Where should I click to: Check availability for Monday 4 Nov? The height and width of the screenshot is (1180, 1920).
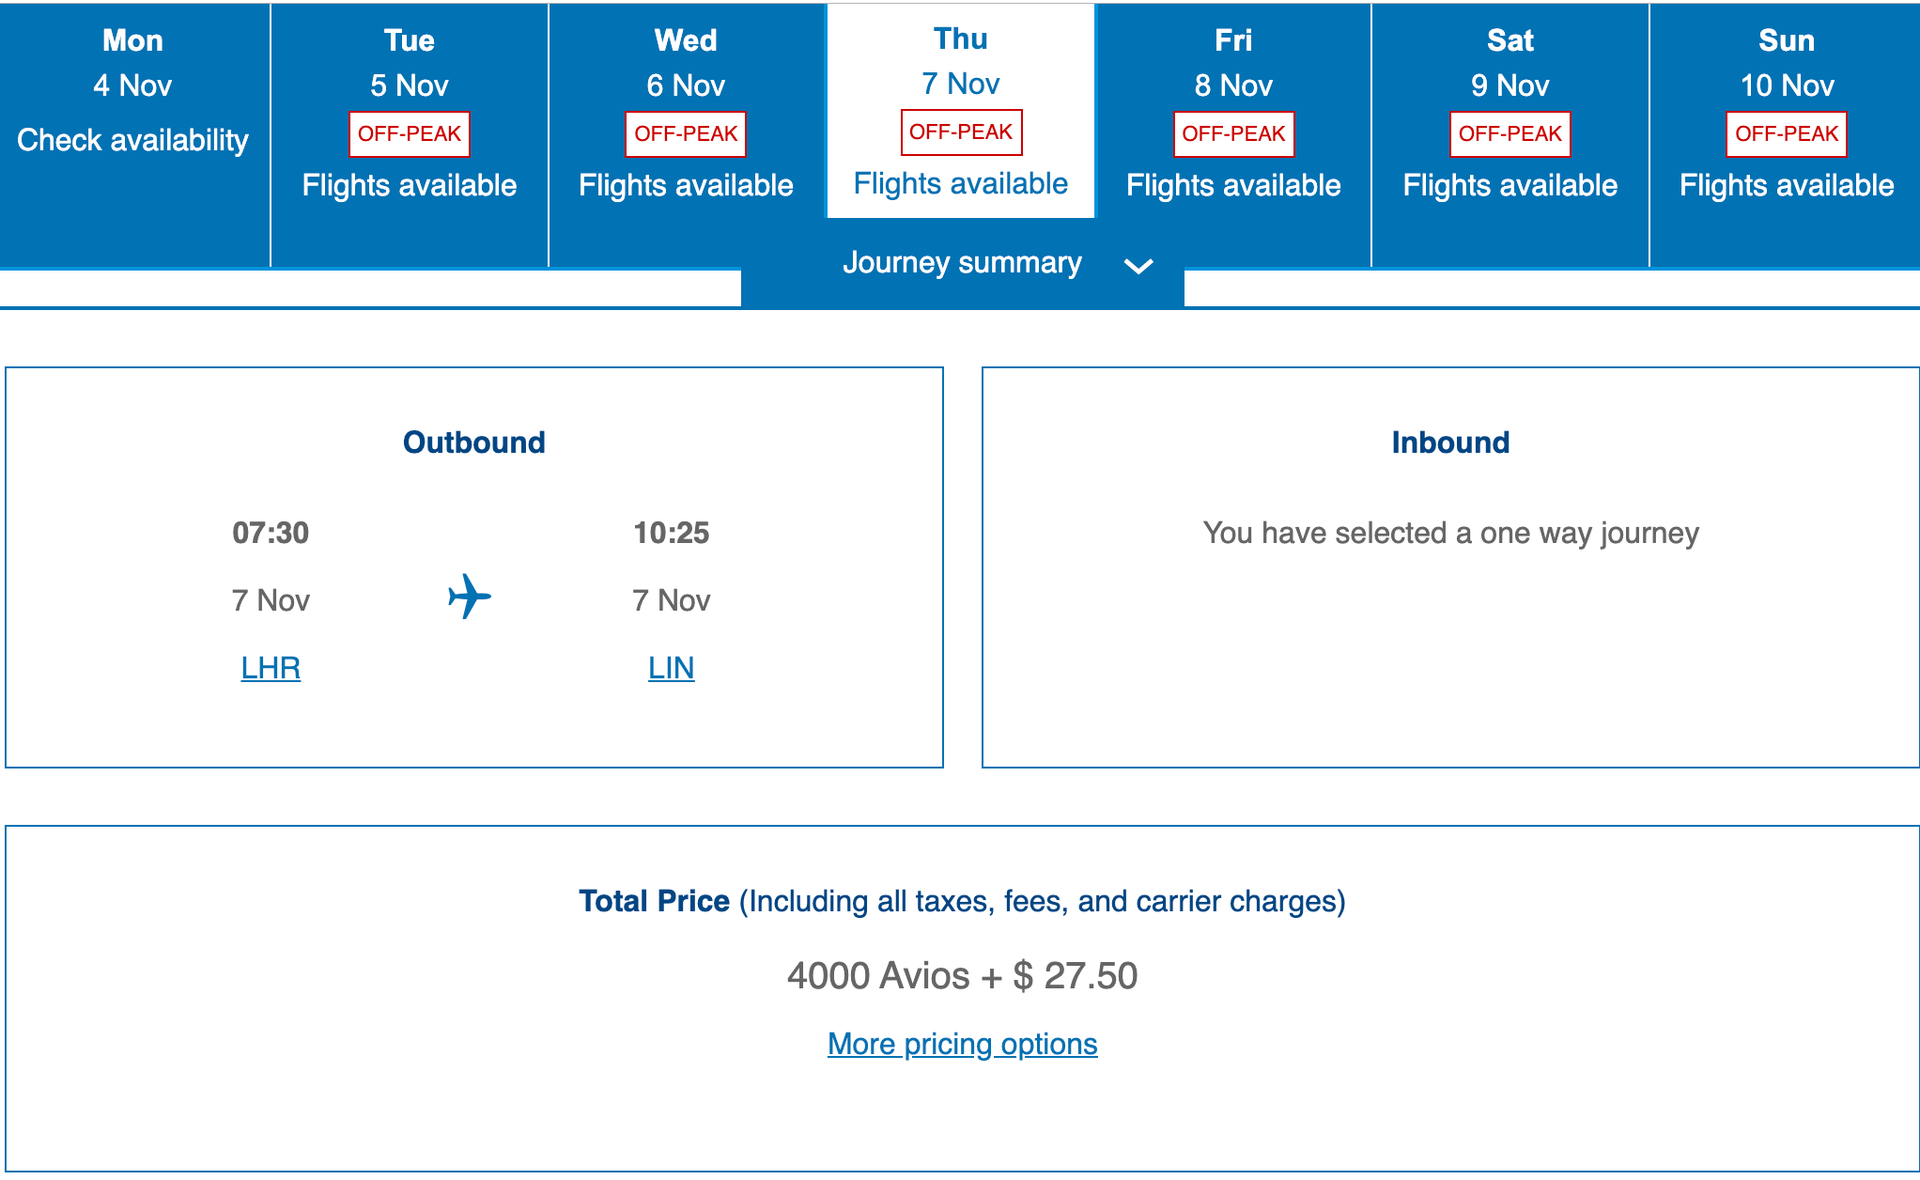[x=132, y=140]
